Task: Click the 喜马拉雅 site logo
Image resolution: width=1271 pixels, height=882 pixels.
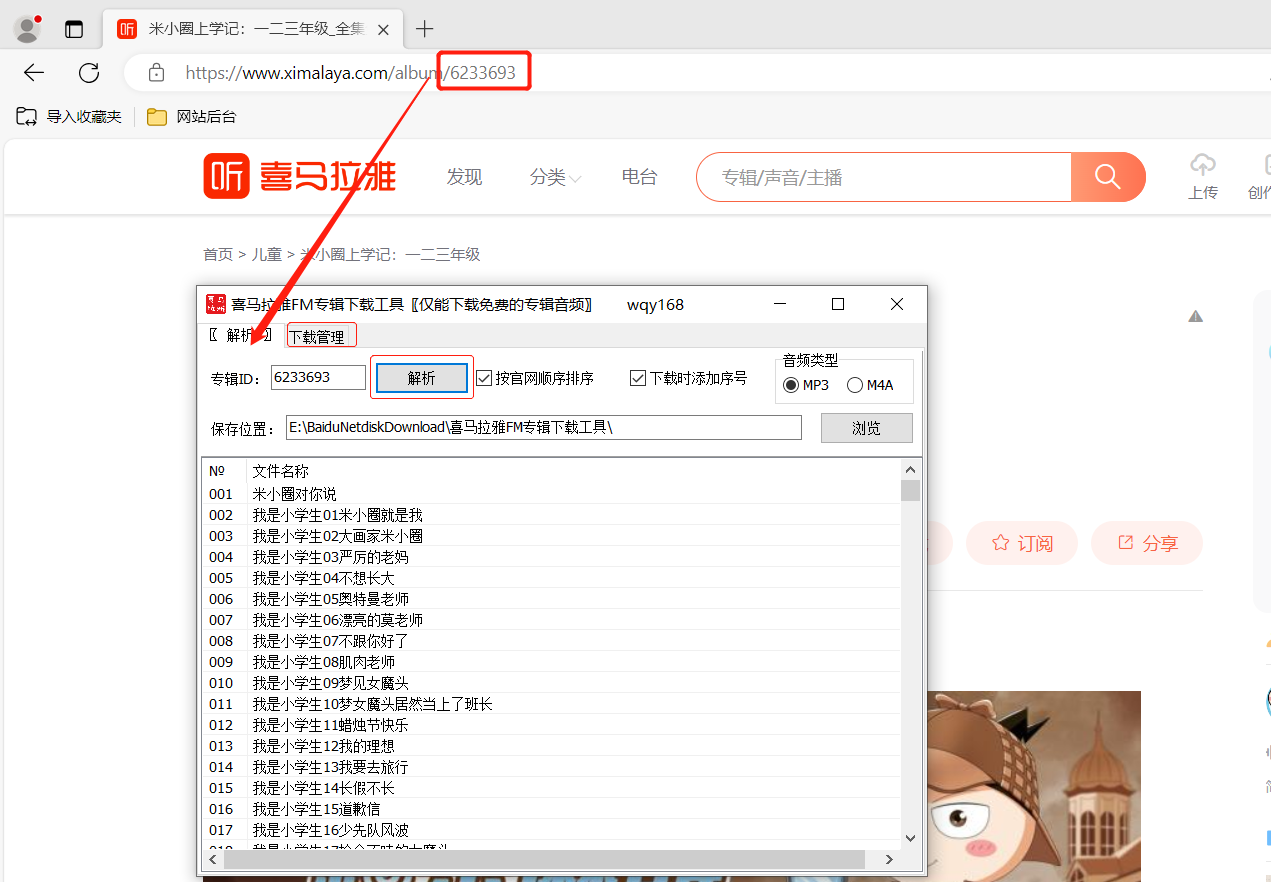Action: pos(300,177)
